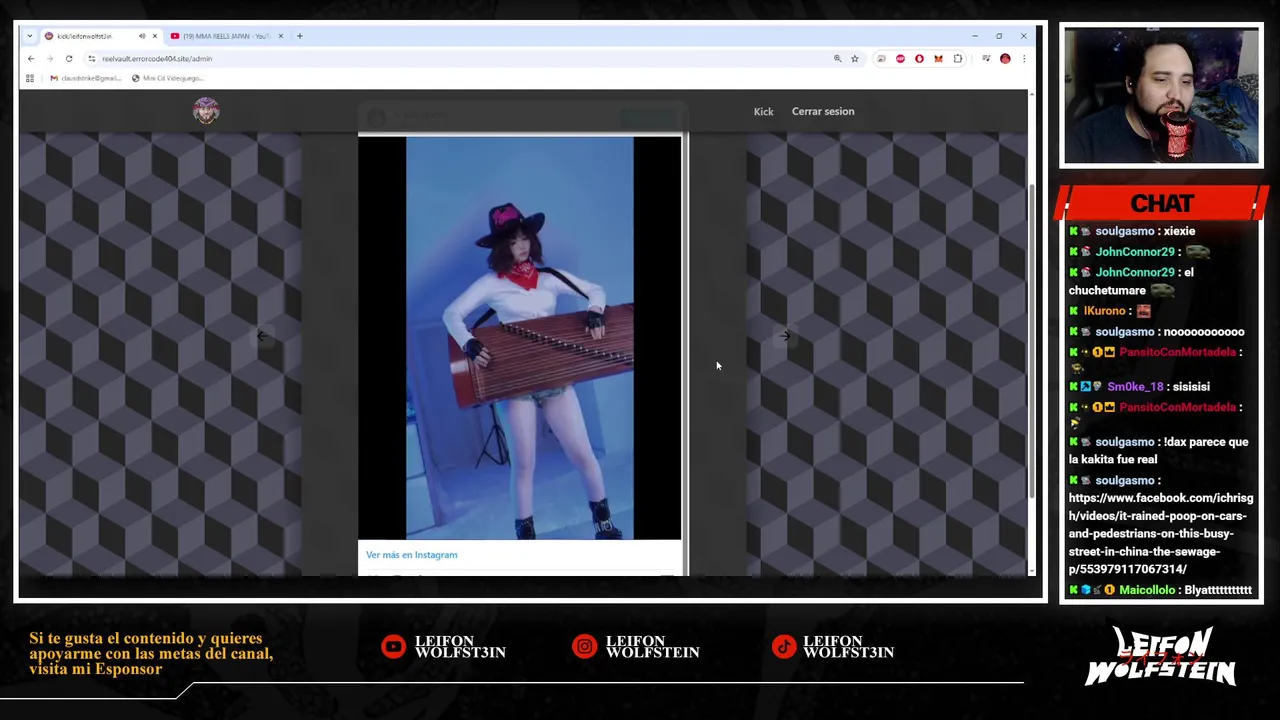The image size is (1280, 720).
Task: Click the username Sm0ke_18 in chat
Action: pos(1135,387)
